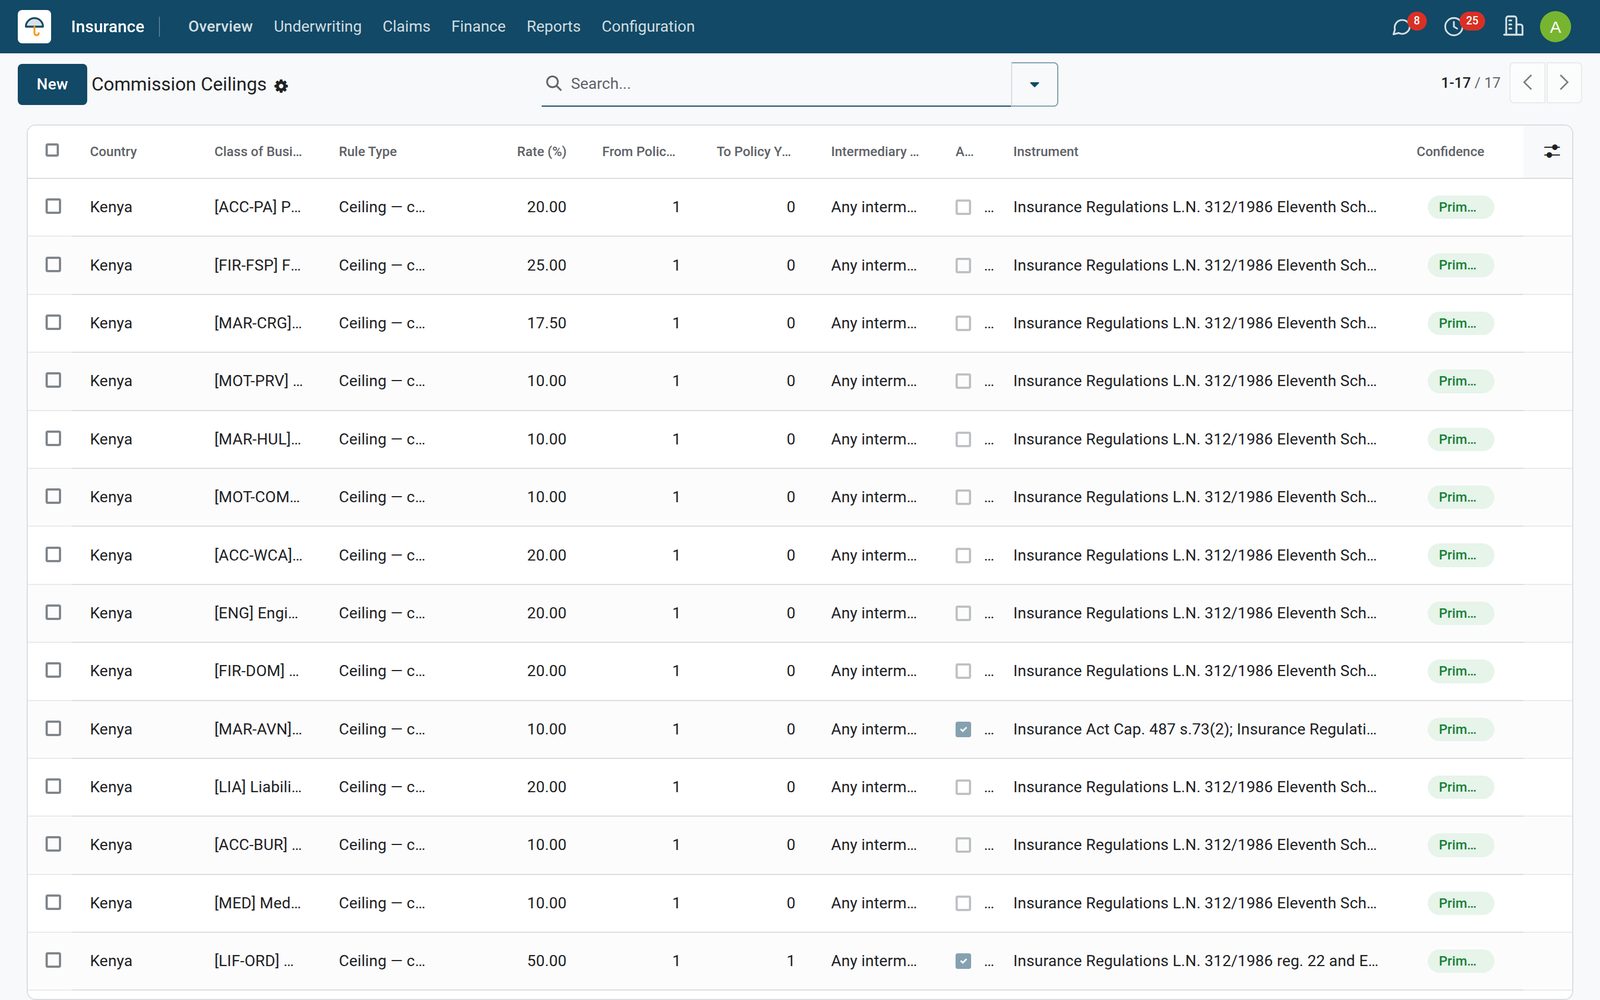The width and height of the screenshot is (1600, 1000).
Task: Open the column settings adjust icon
Action: tap(1551, 151)
